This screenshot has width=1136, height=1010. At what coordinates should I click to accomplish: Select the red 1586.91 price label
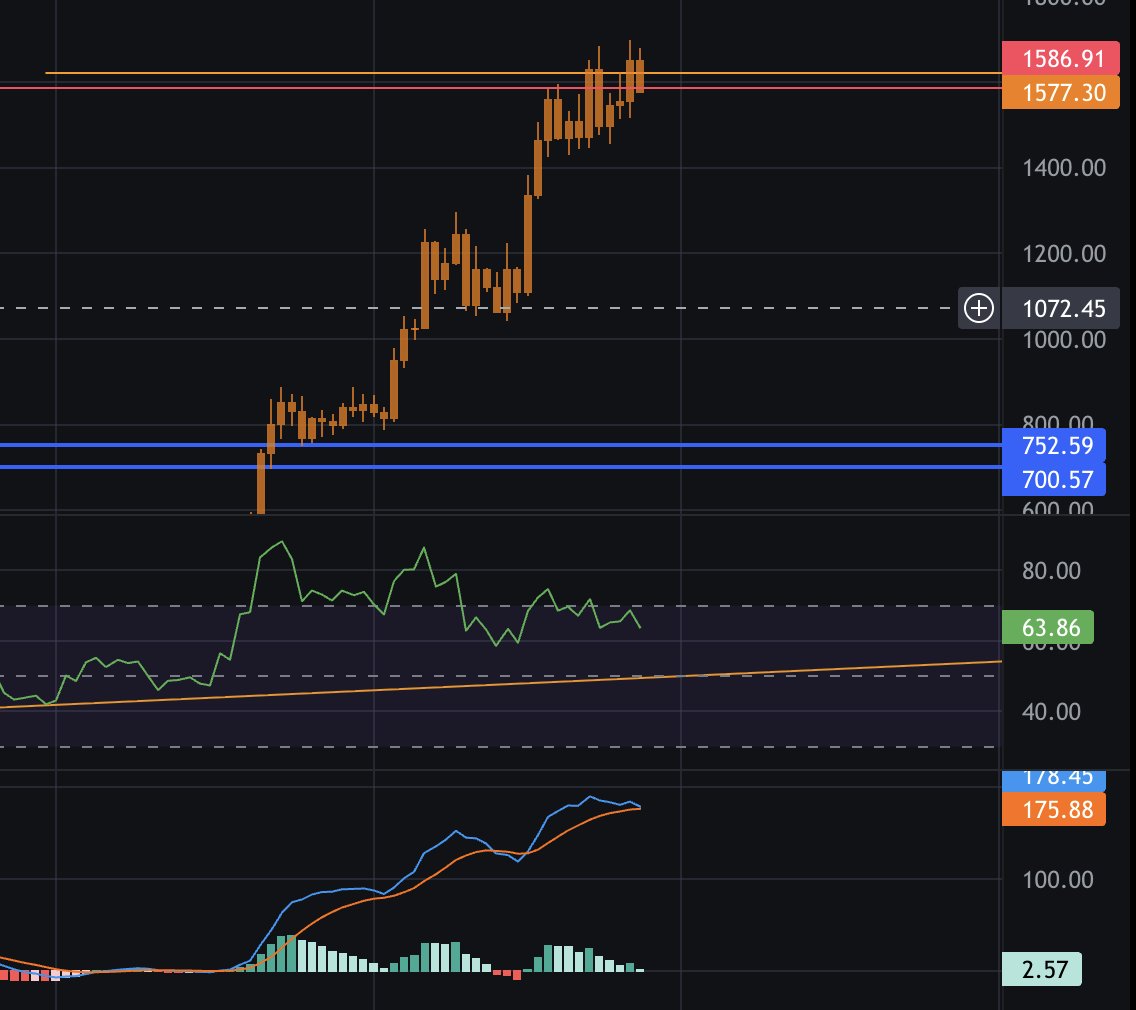pyautogui.click(x=1061, y=58)
